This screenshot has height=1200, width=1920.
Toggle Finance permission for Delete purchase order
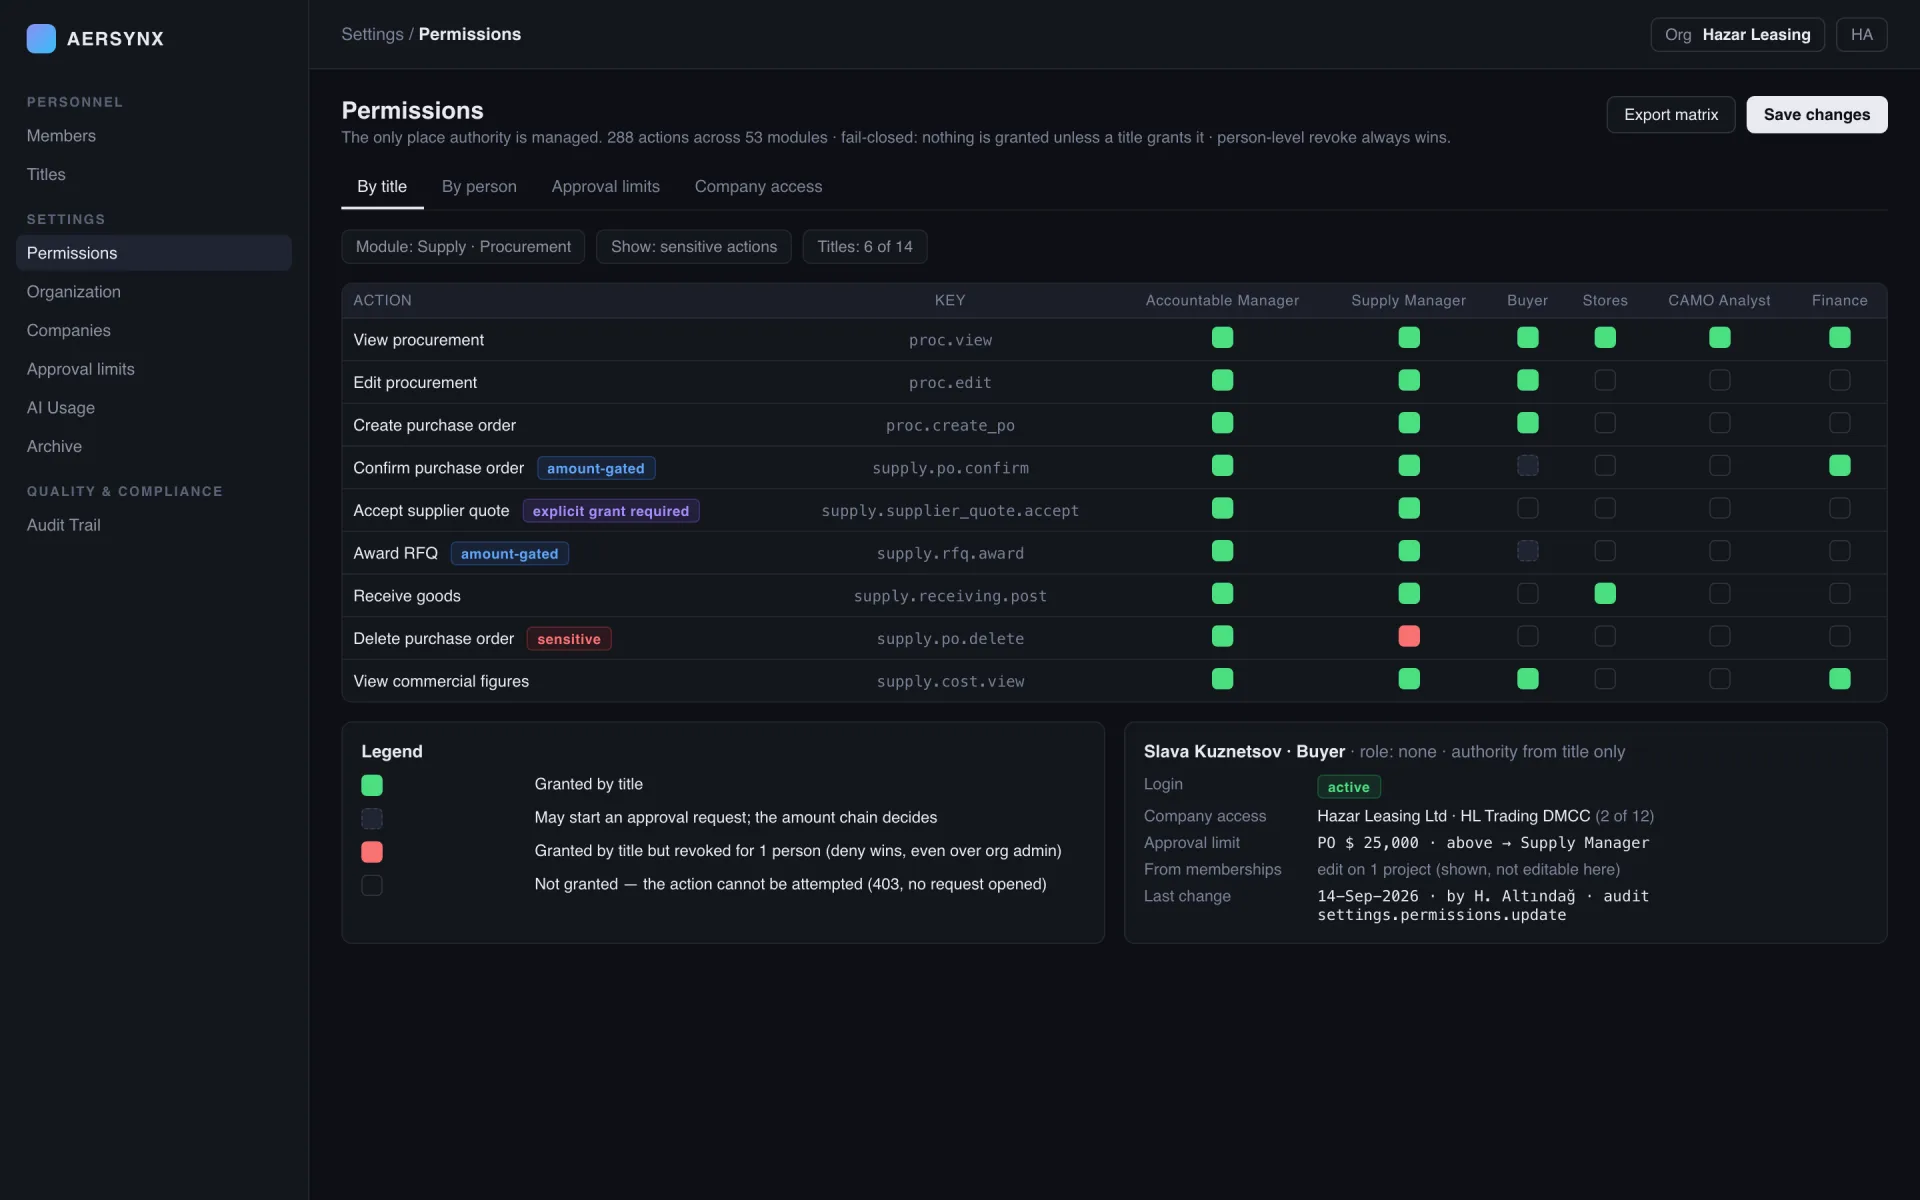click(1839, 636)
